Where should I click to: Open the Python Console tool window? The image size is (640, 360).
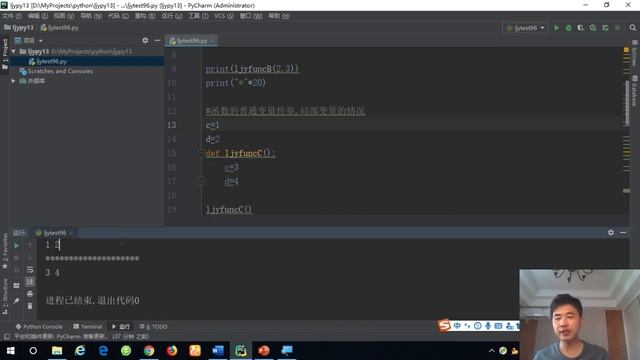point(39,327)
